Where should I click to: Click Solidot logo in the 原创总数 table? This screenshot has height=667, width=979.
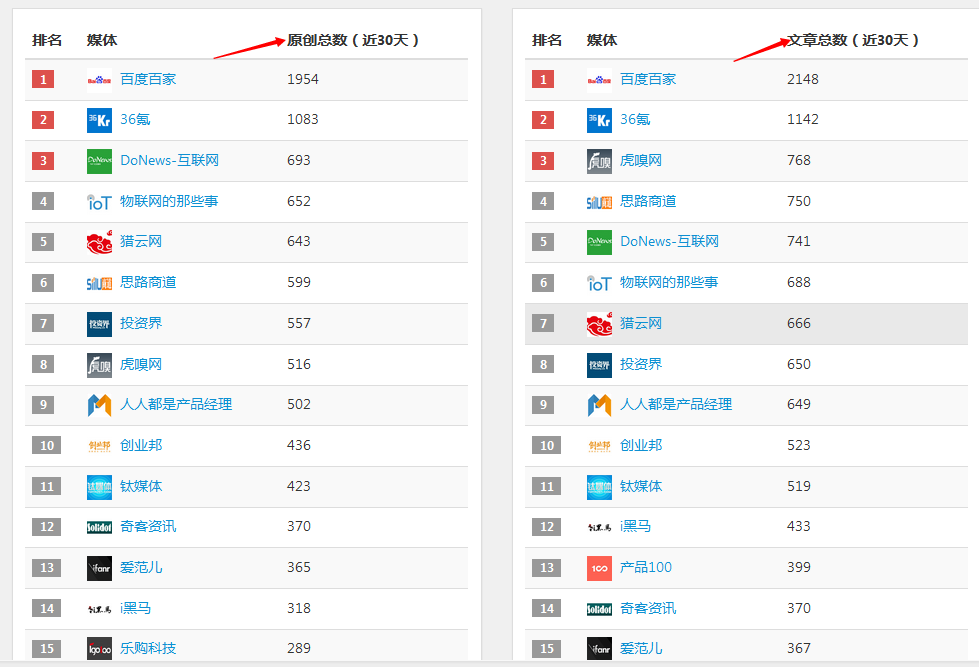(x=99, y=528)
